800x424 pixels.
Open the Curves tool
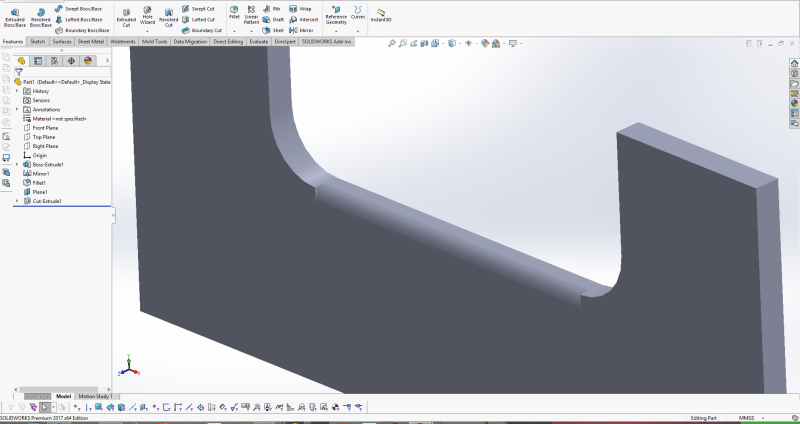coord(358,13)
